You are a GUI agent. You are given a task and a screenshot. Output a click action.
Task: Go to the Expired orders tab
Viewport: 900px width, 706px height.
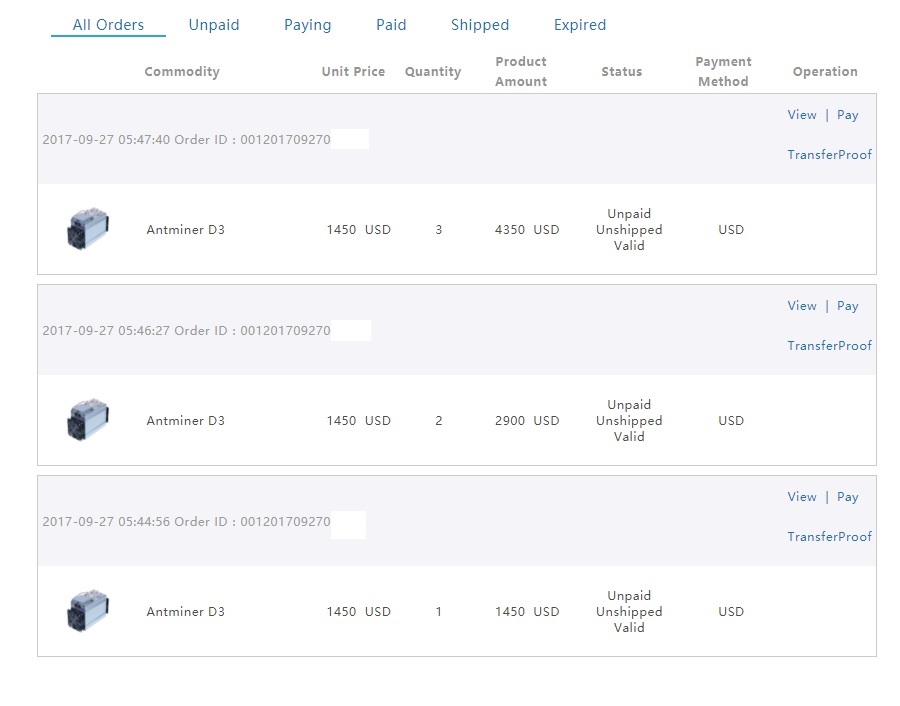point(580,25)
